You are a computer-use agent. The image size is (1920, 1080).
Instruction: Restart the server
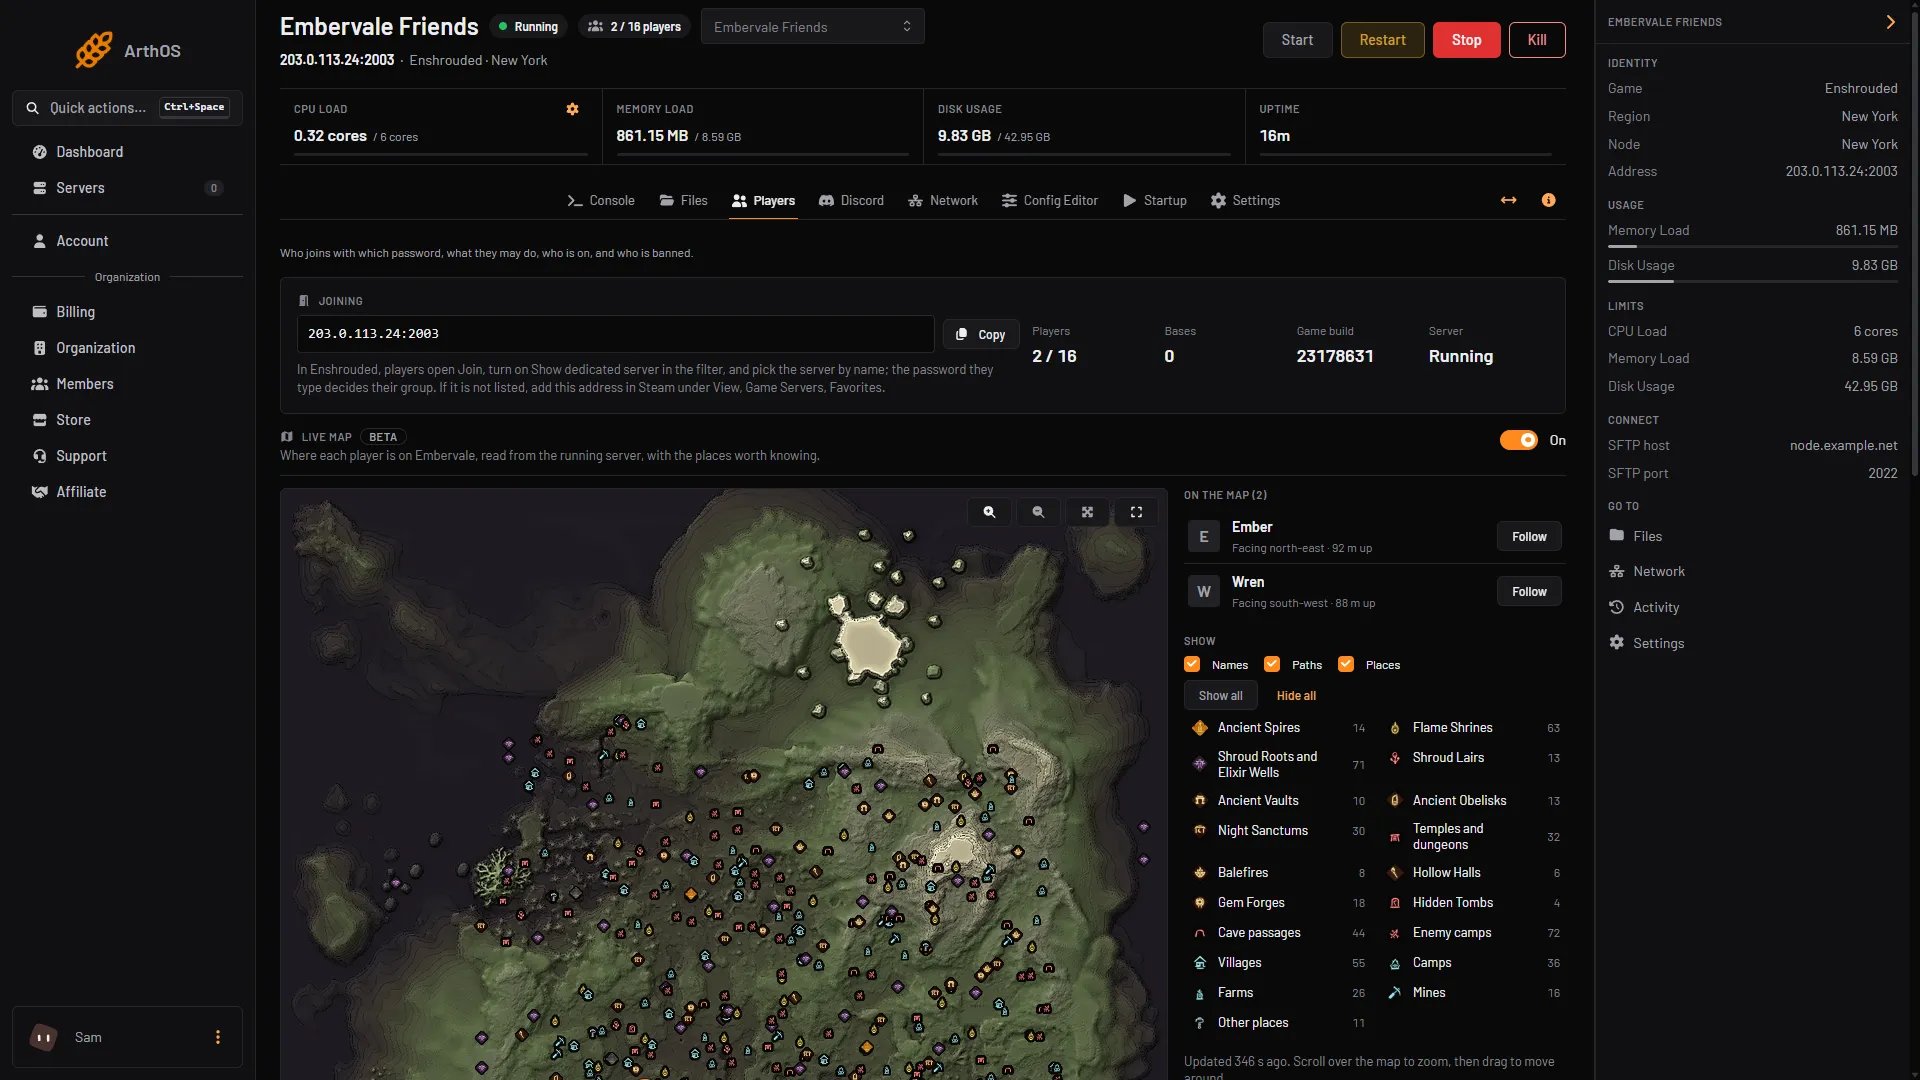[1382, 40]
